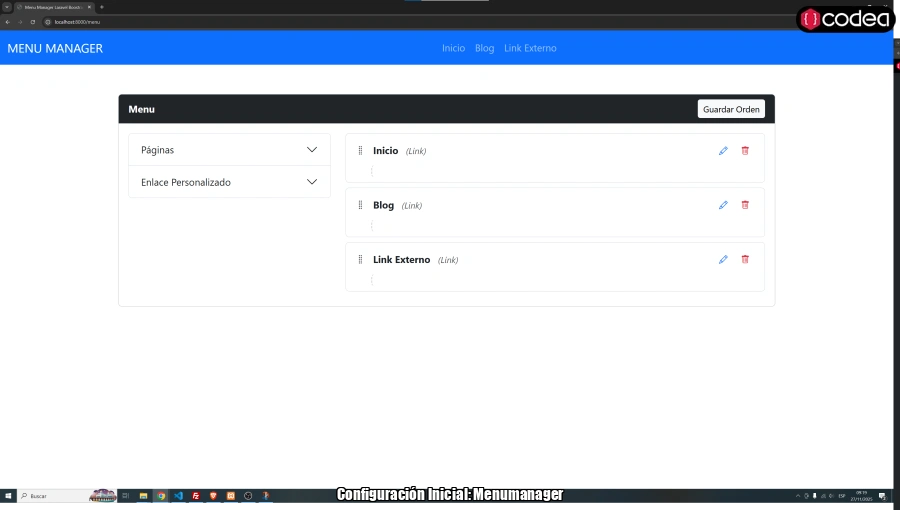Click the MENU MANAGER brand title
Screen dimensions: 900x510
(55, 49)
